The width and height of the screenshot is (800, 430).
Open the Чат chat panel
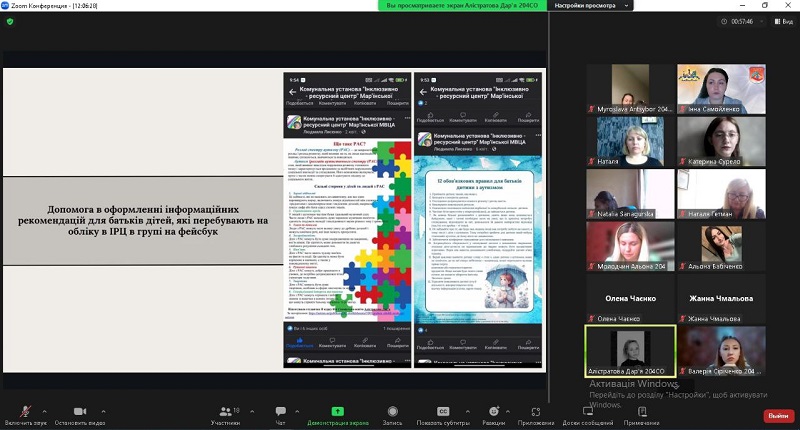click(281, 411)
